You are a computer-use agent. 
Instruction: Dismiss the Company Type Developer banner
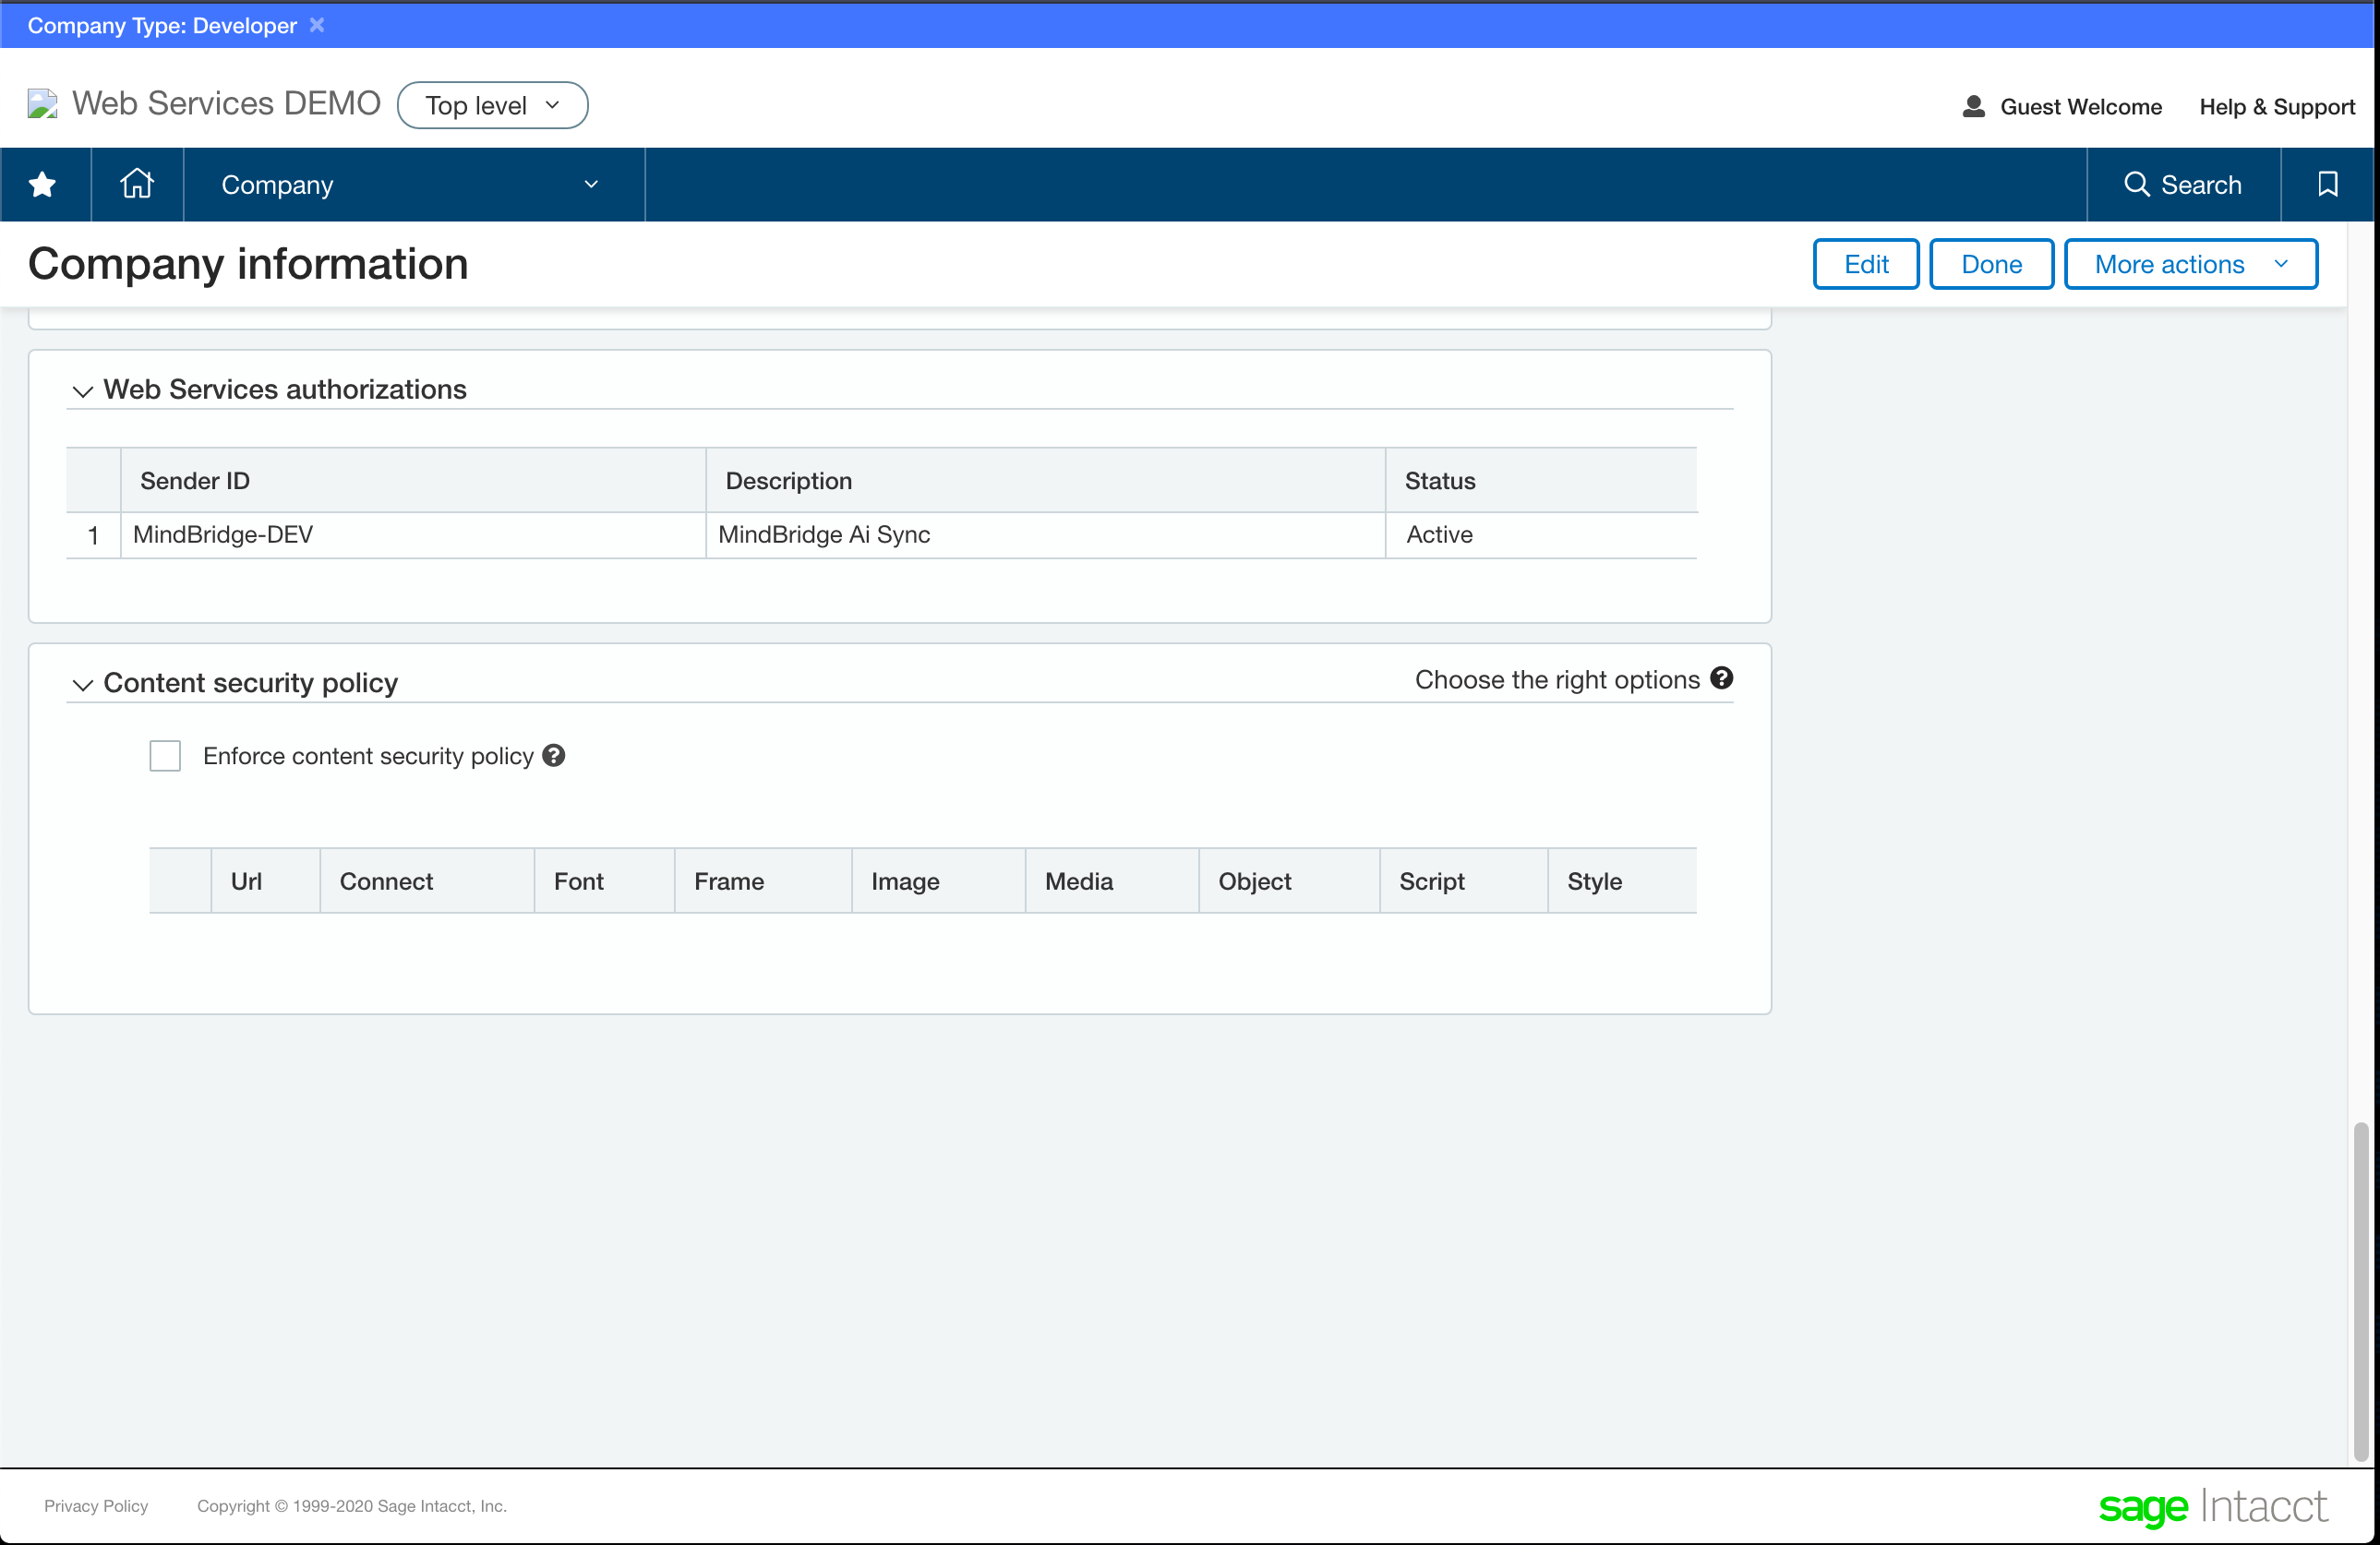click(x=317, y=25)
